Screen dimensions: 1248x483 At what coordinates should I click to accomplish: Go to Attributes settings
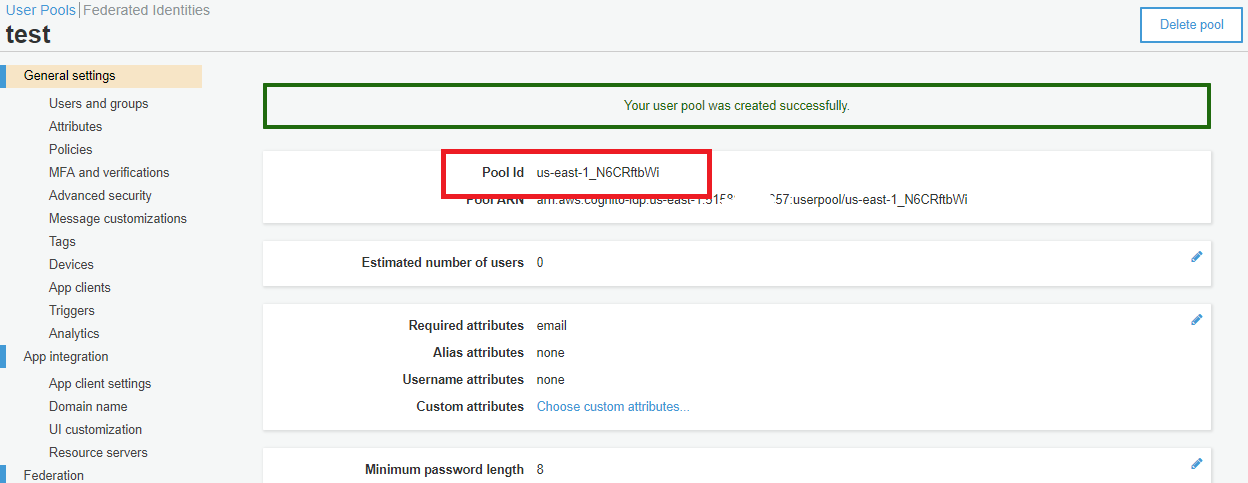(75, 127)
